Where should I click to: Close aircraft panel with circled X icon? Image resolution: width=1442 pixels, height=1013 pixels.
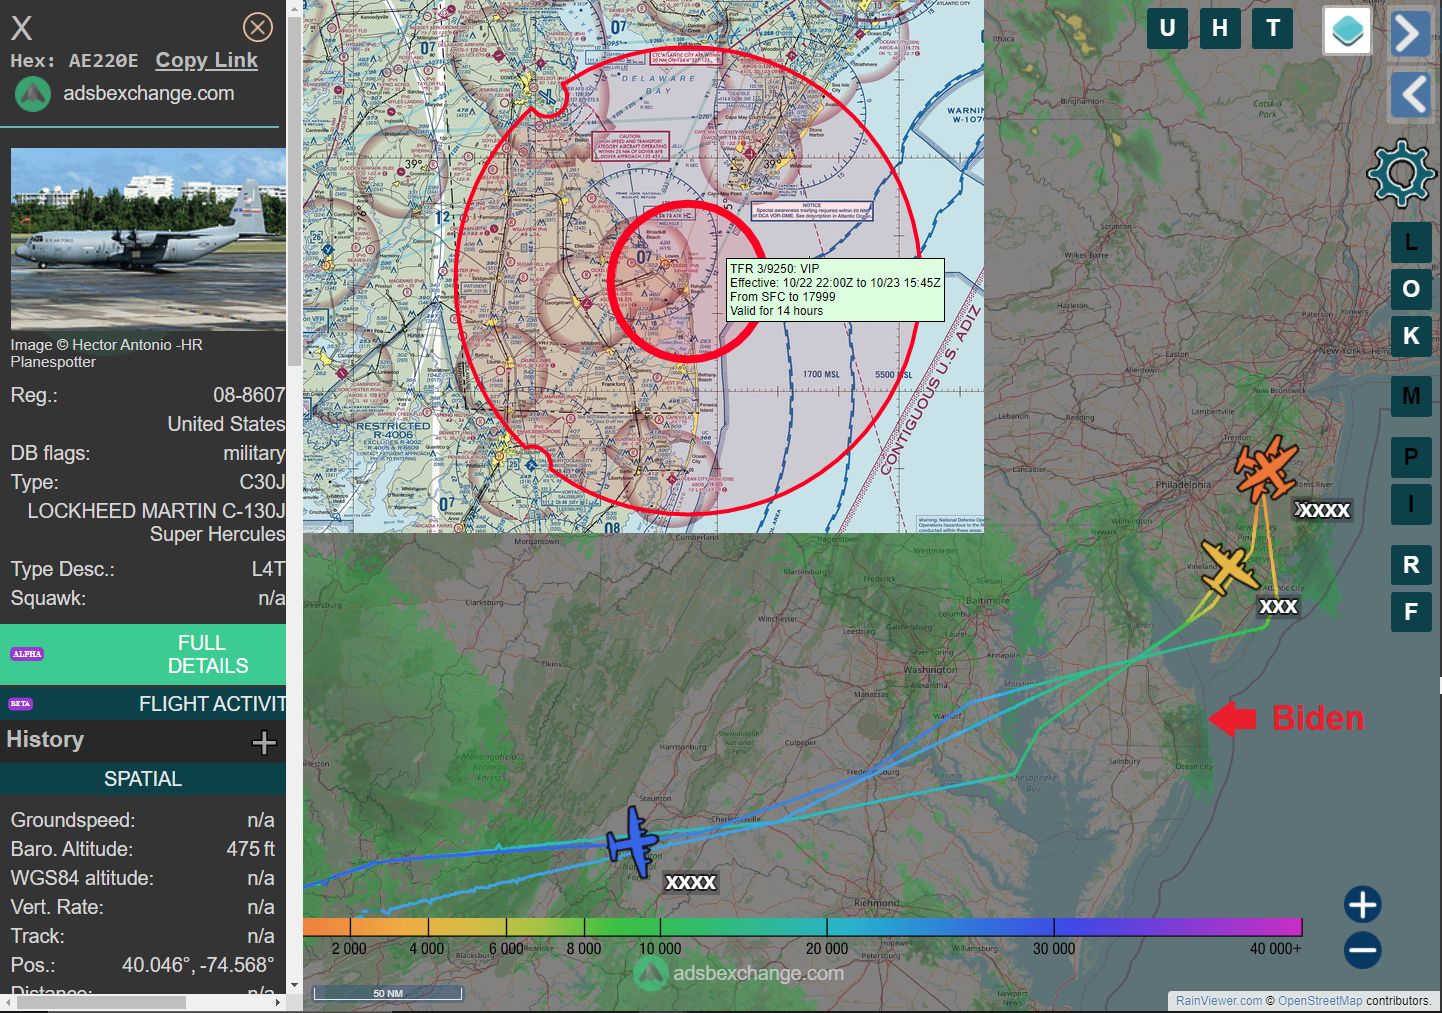pyautogui.click(x=258, y=27)
